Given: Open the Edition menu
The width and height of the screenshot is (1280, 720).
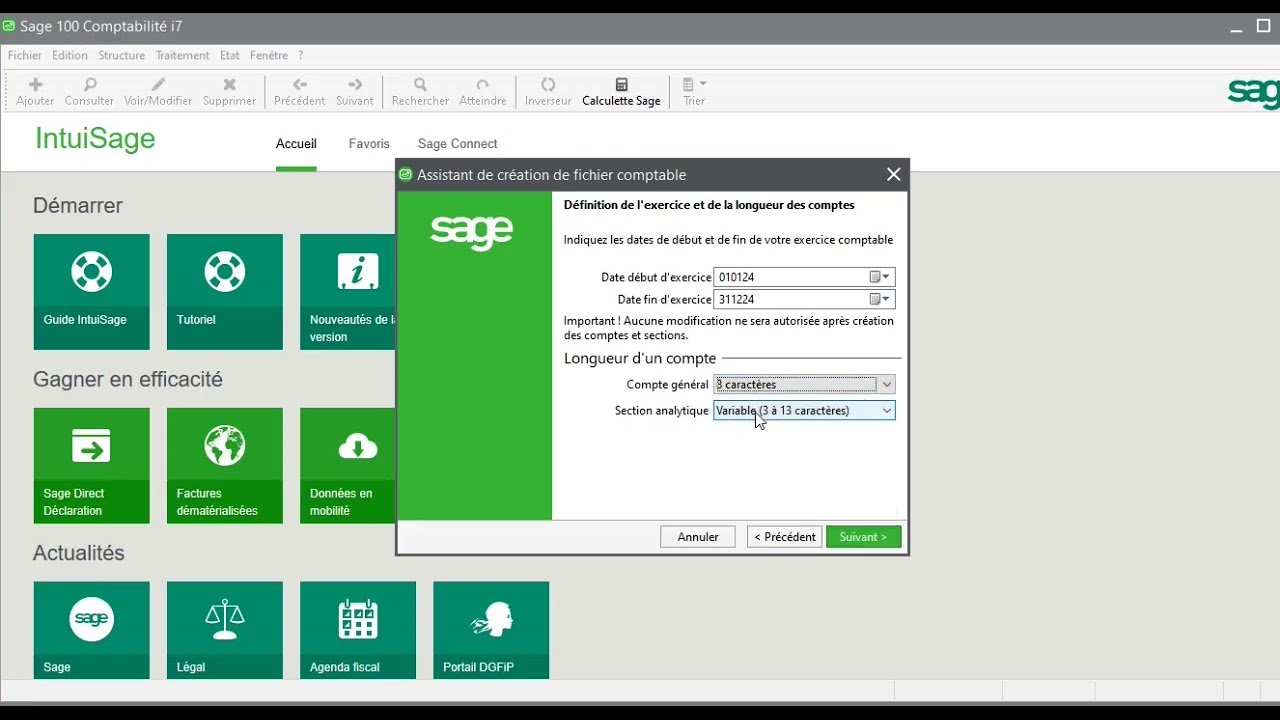Looking at the screenshot, I should pyautogui.click(x=70, y=56).
